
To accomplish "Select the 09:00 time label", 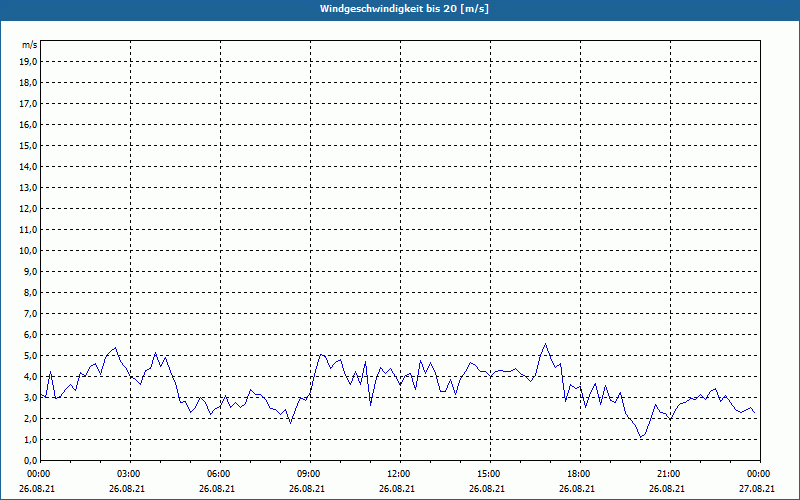I will coord(310,474).
